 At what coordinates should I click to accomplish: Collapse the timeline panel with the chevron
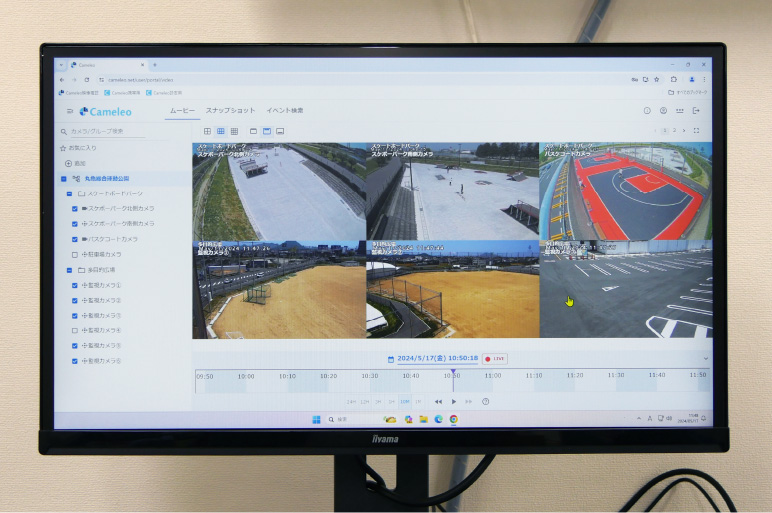coord(705,358)
